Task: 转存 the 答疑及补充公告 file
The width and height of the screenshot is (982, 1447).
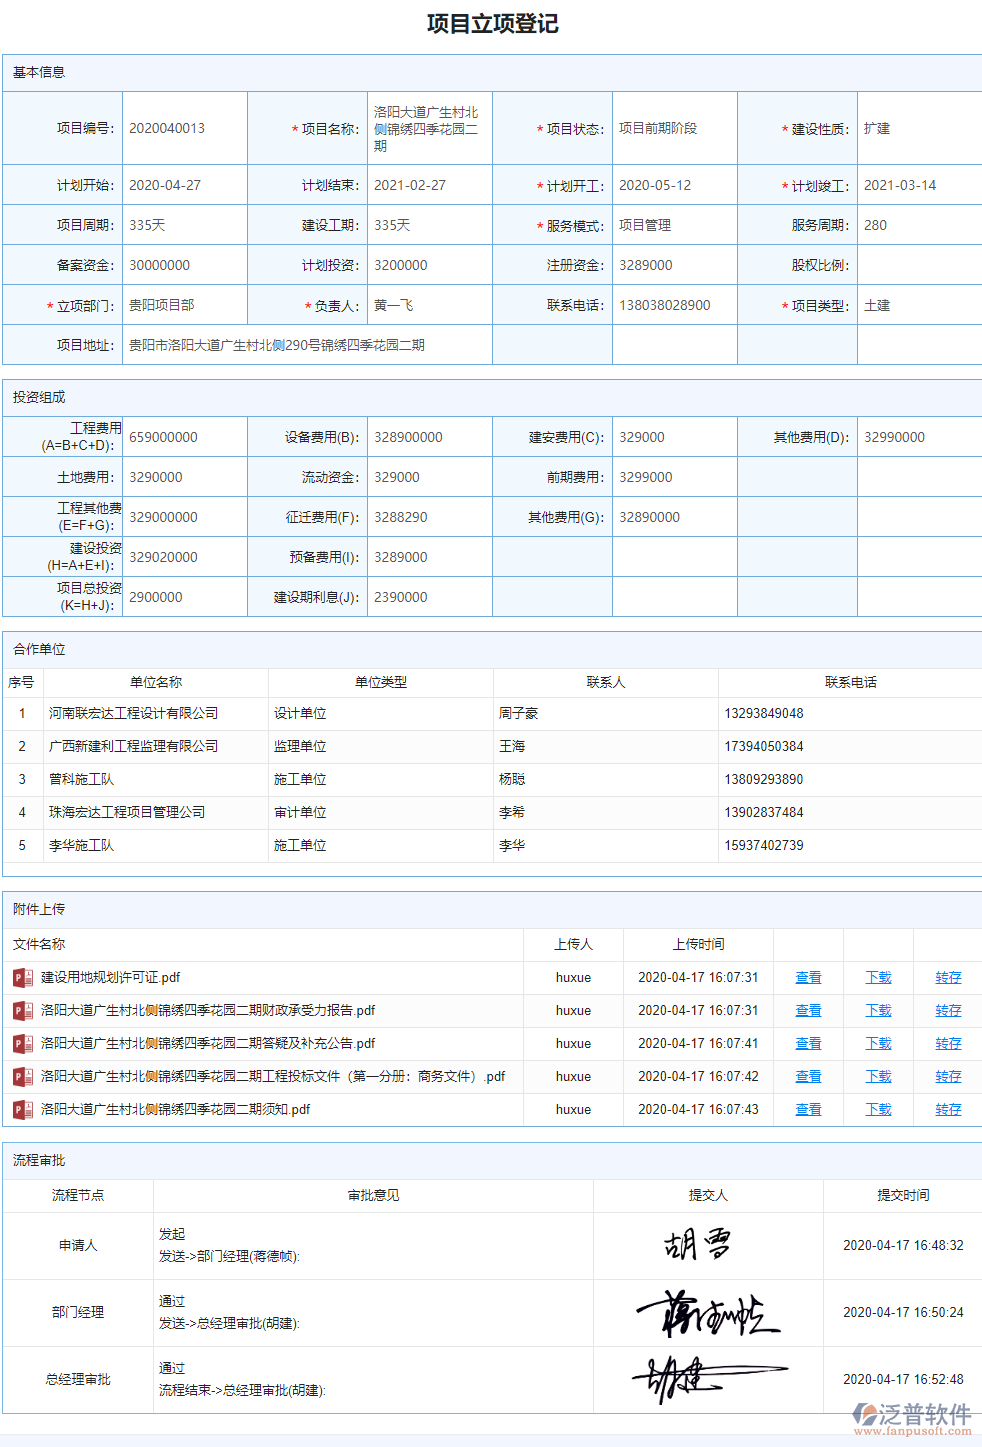Action: coord(947,1043)
